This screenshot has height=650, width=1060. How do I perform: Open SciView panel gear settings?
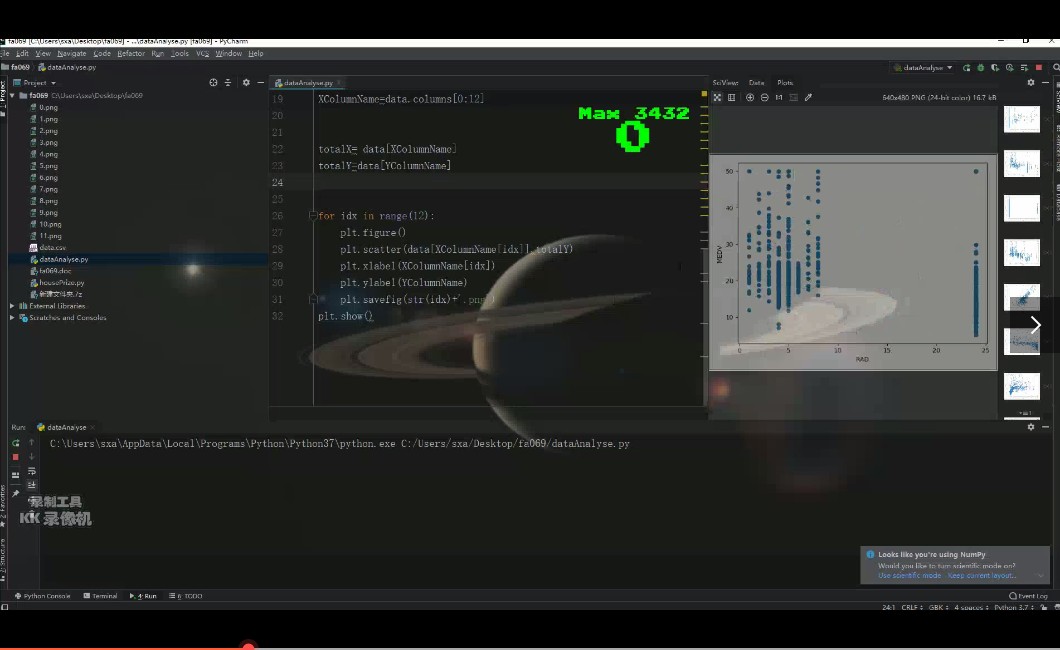pos(1031,82)
